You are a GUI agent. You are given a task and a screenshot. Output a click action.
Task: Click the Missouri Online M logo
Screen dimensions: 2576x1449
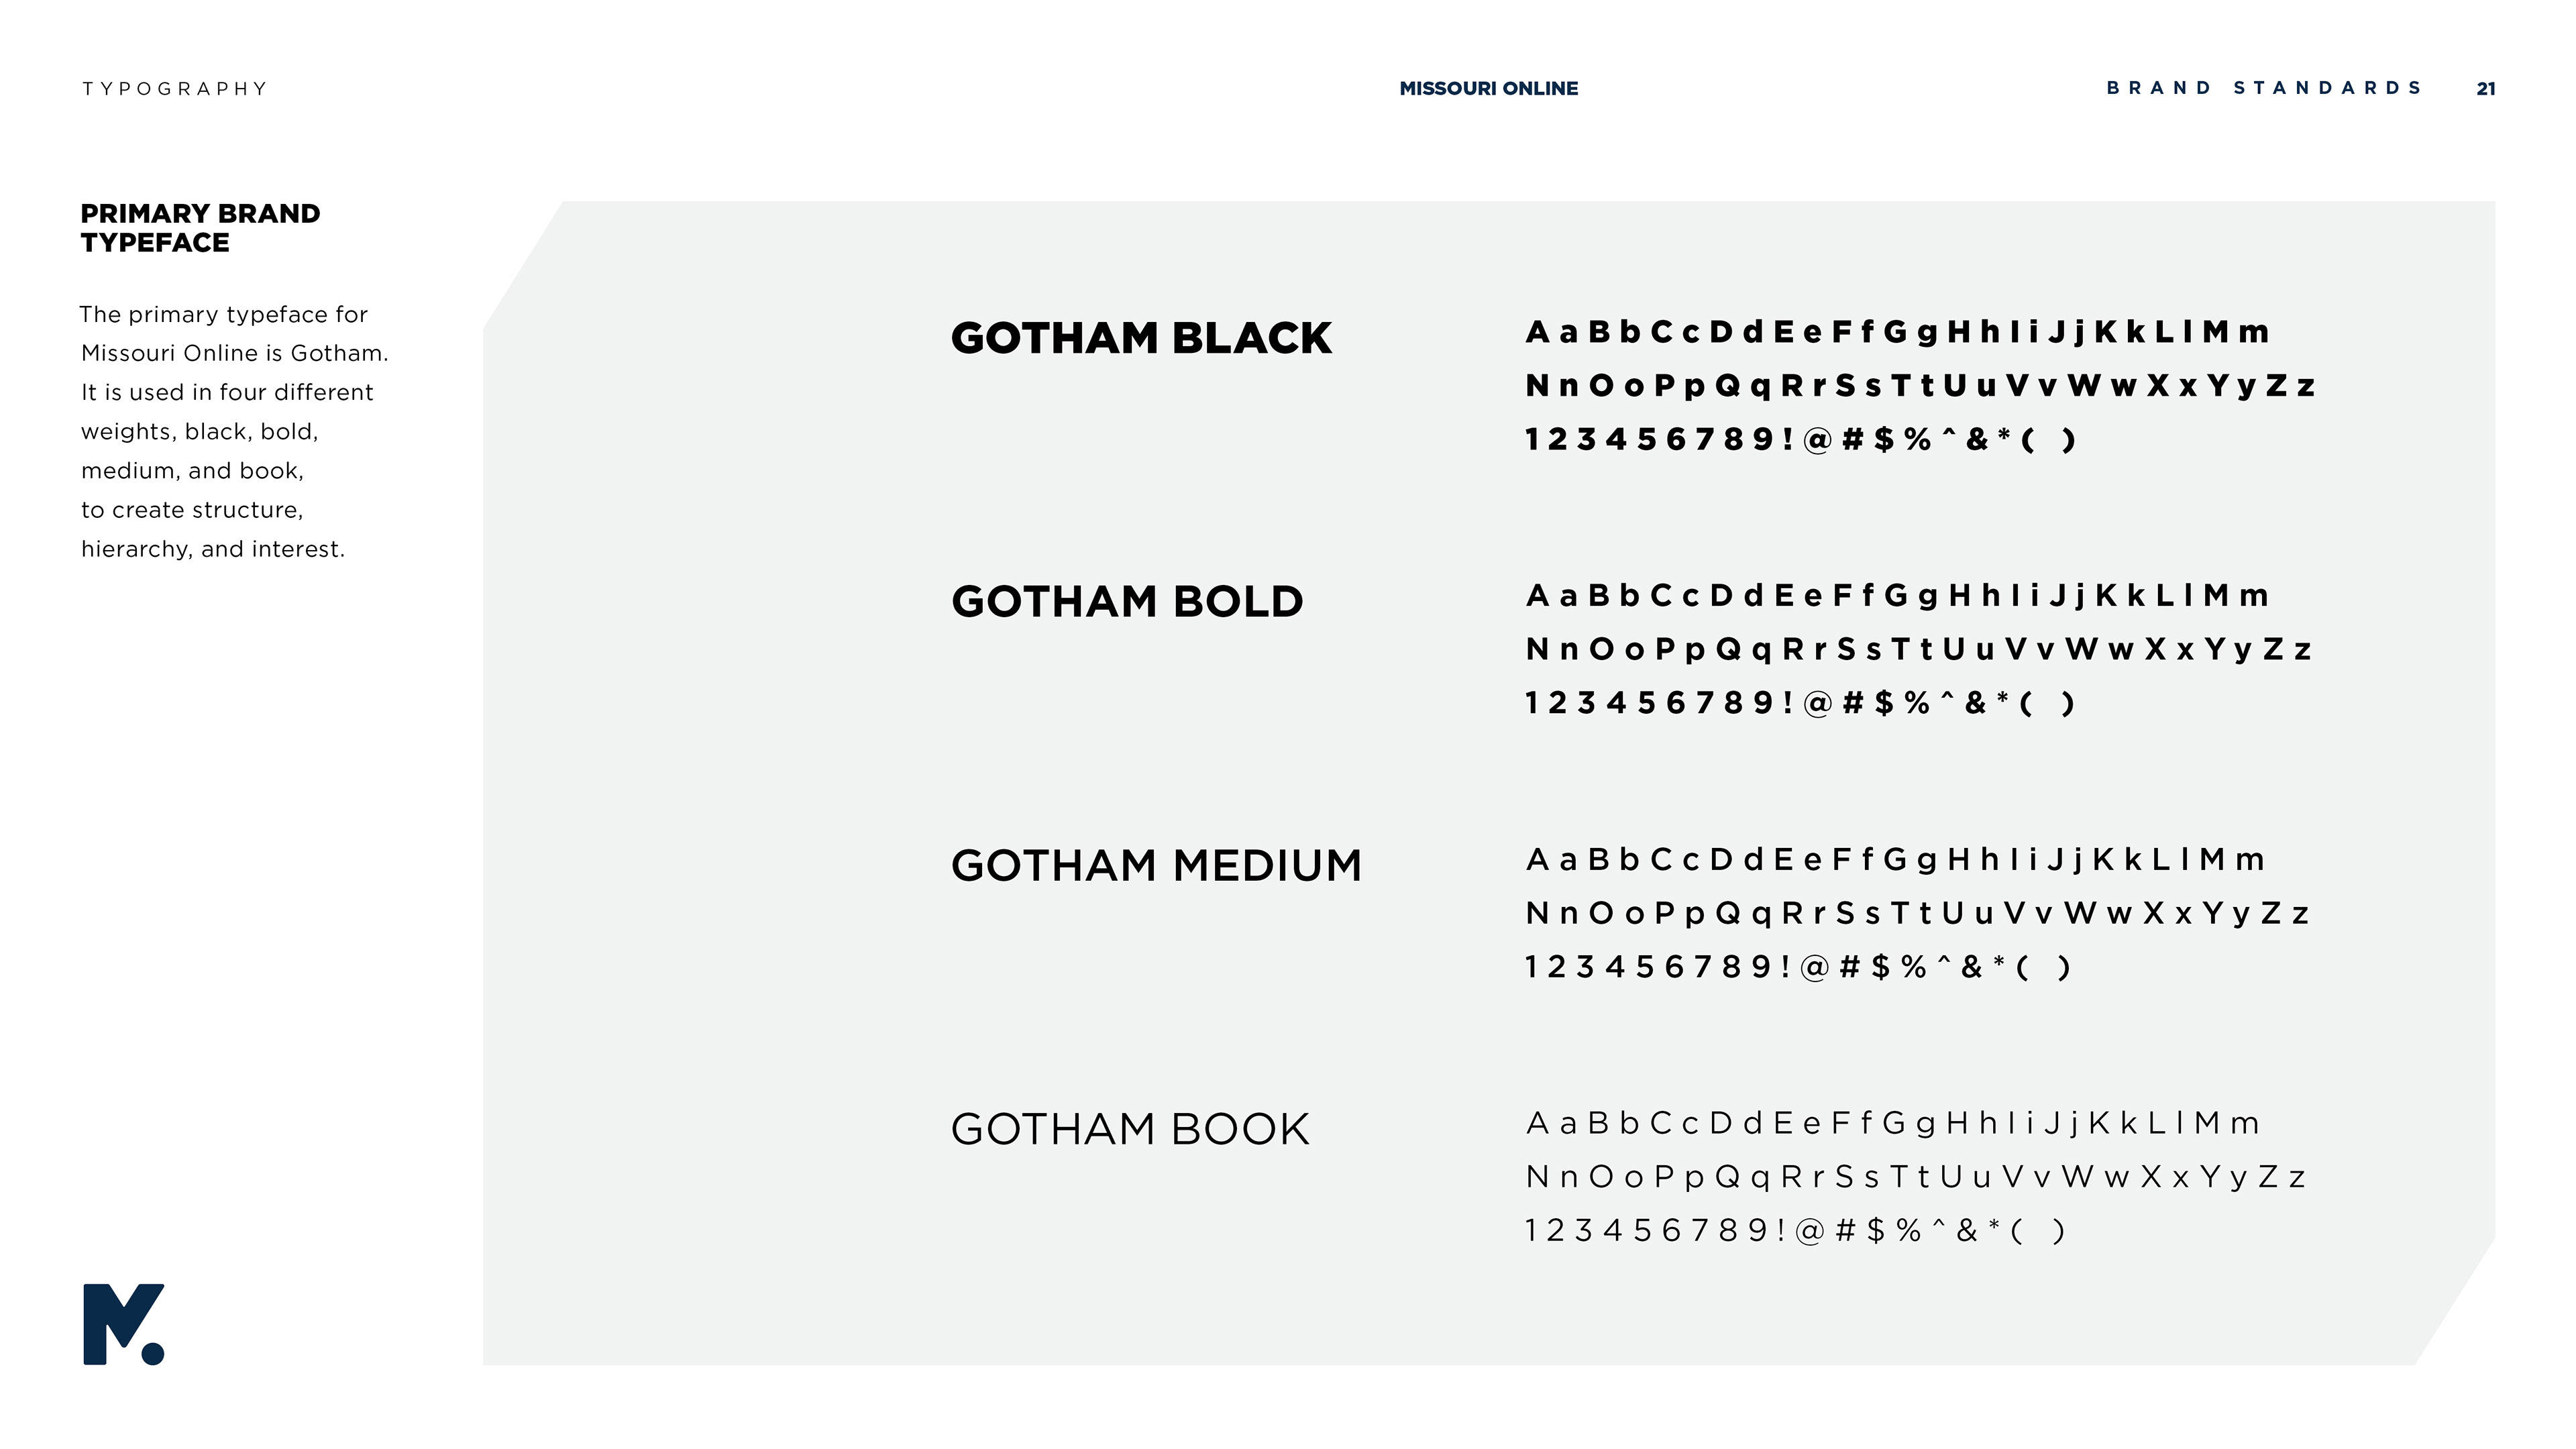point(124,1324)
